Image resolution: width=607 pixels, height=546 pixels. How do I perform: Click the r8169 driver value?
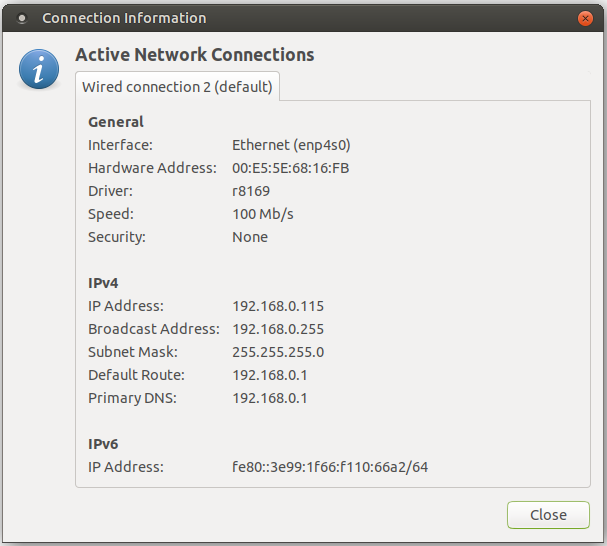251,191
